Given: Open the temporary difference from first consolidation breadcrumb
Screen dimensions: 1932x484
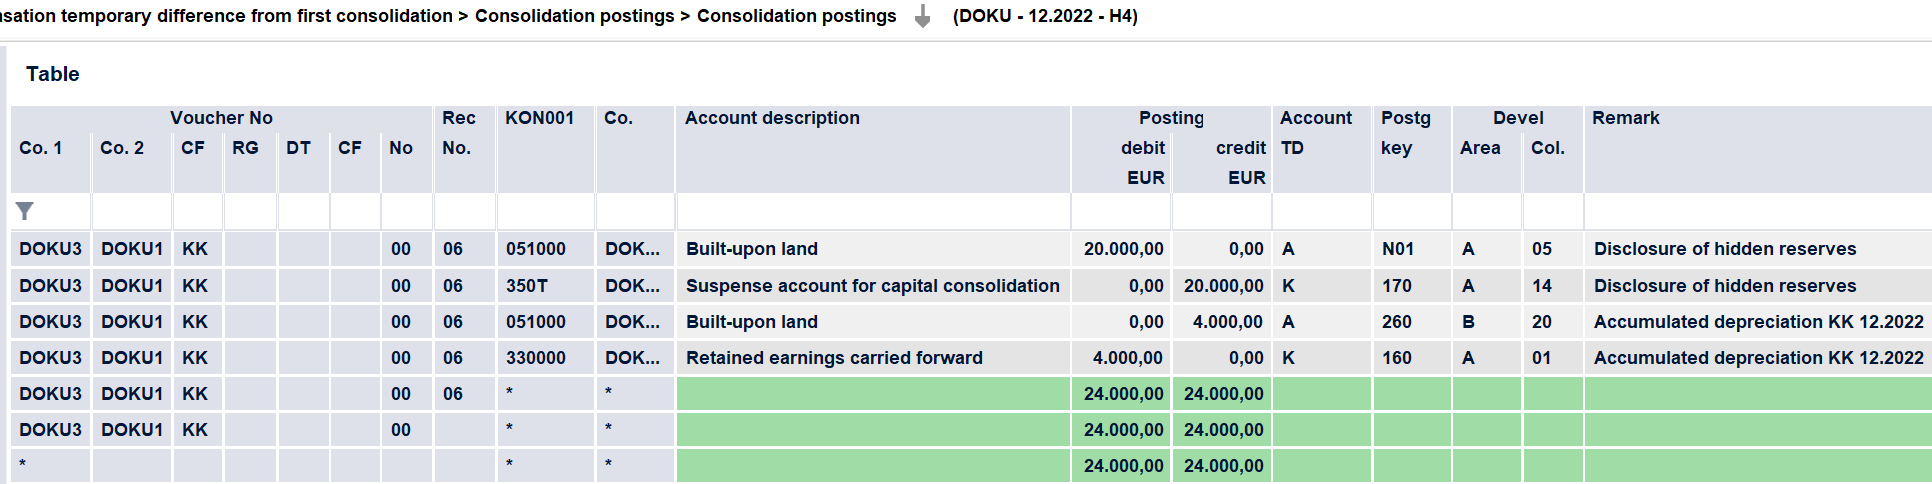Looking at the screenshot, I should [x=226, y=16].
